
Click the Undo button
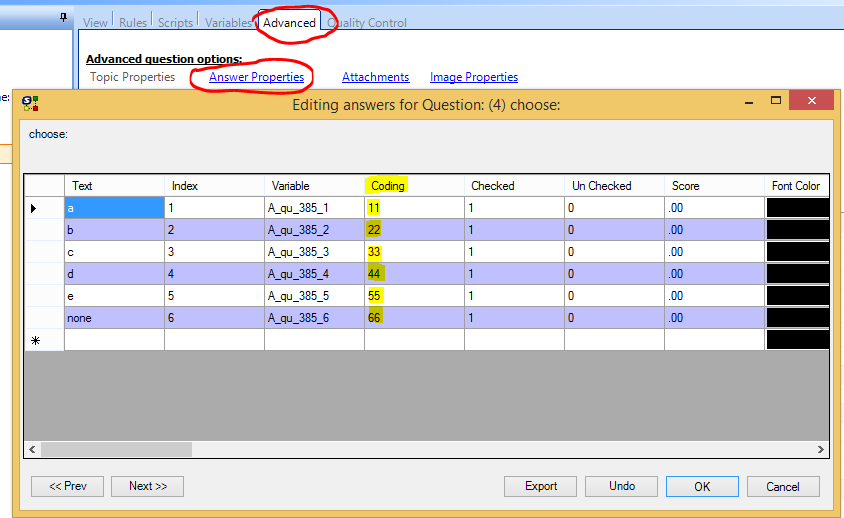coord(621,486)
